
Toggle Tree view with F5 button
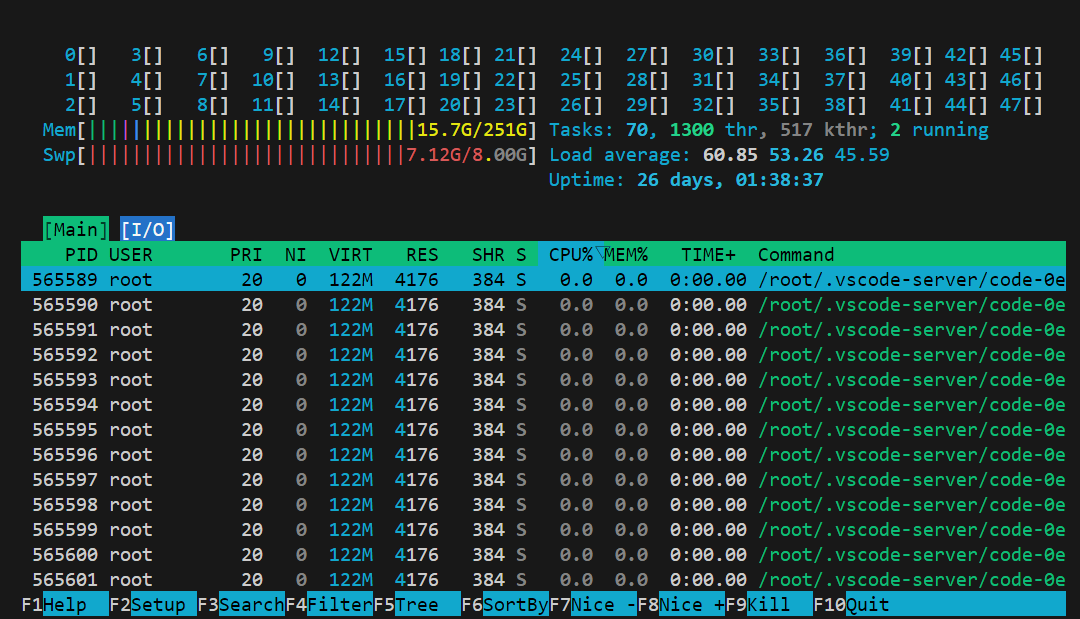click(417, 605)
